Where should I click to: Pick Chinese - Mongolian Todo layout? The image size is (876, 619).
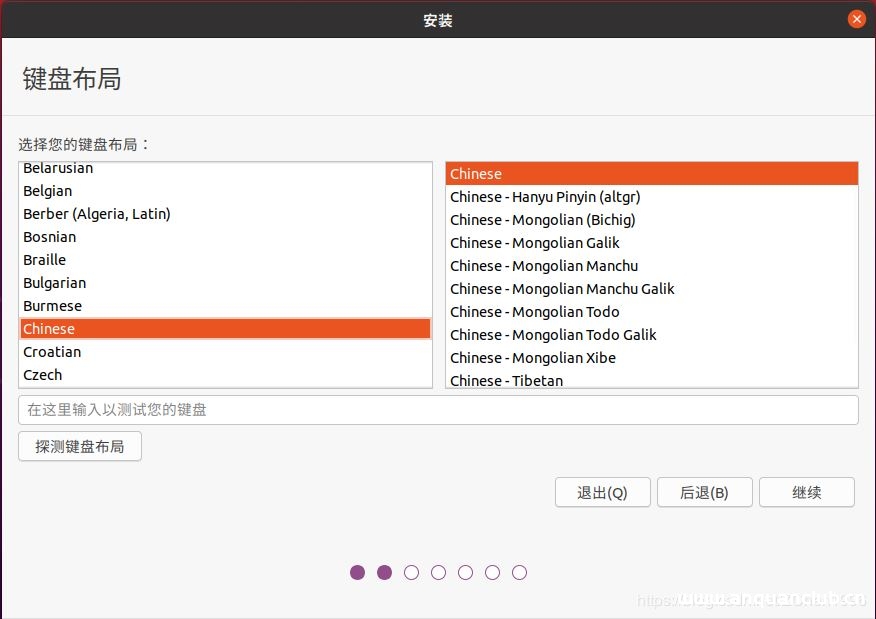click(x=534, y=311)
